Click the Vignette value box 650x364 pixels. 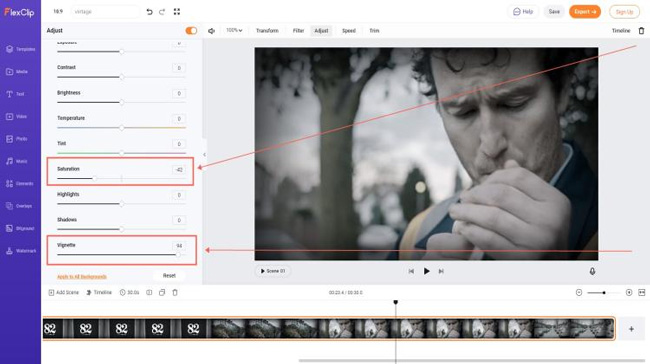click(179, 246)
